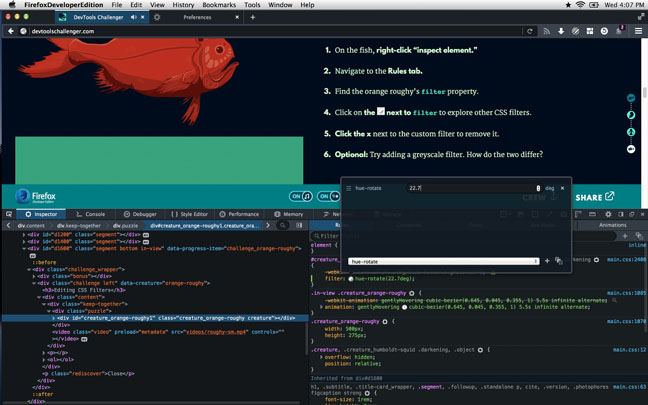This screenshot has height=405, width=648.
Task: Click div.keep-together in the breadcrumb
Action: click(x=79, y=226)
